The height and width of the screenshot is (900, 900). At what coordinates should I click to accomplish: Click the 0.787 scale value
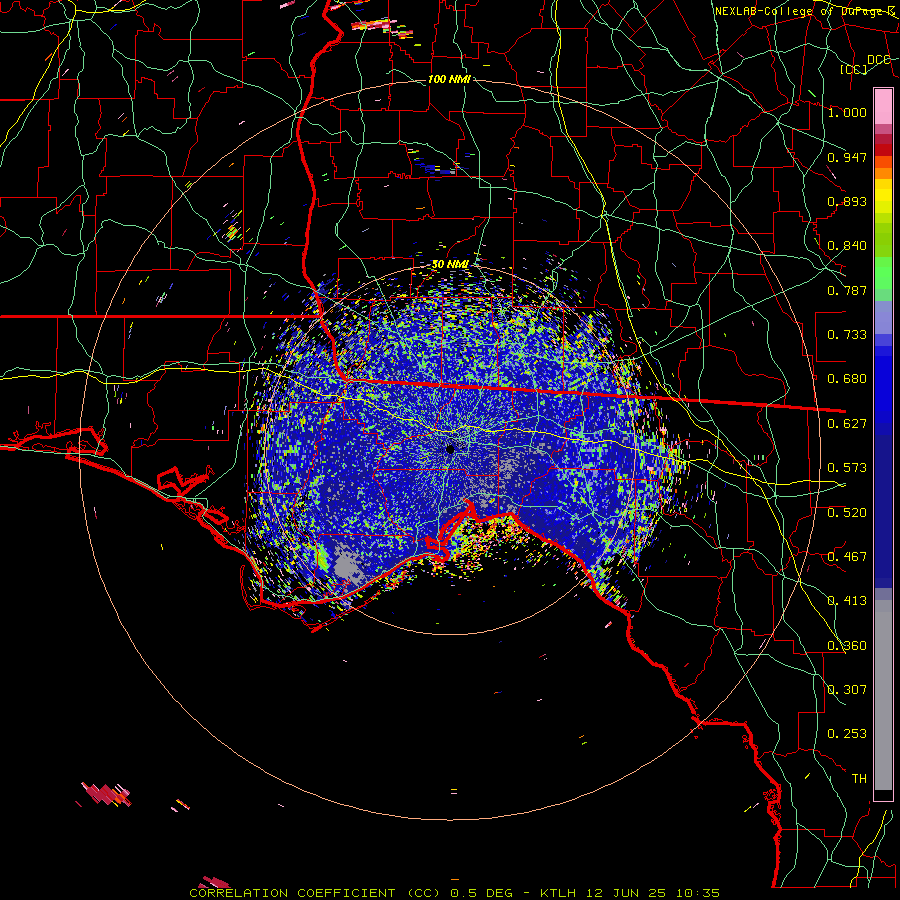(847, 290)
